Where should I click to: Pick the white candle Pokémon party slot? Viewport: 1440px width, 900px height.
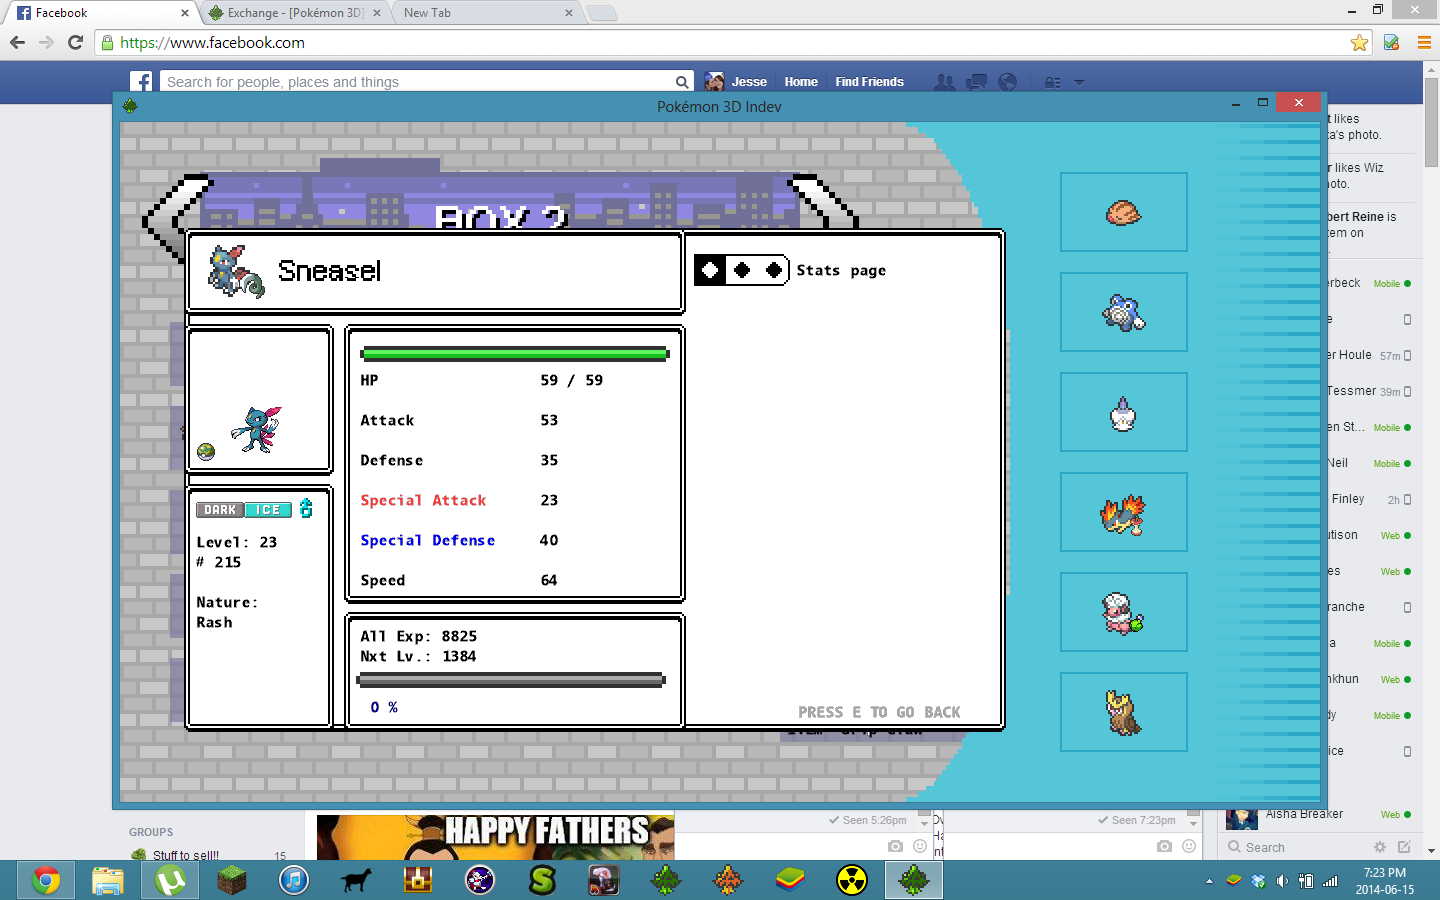pos(1123,412)
